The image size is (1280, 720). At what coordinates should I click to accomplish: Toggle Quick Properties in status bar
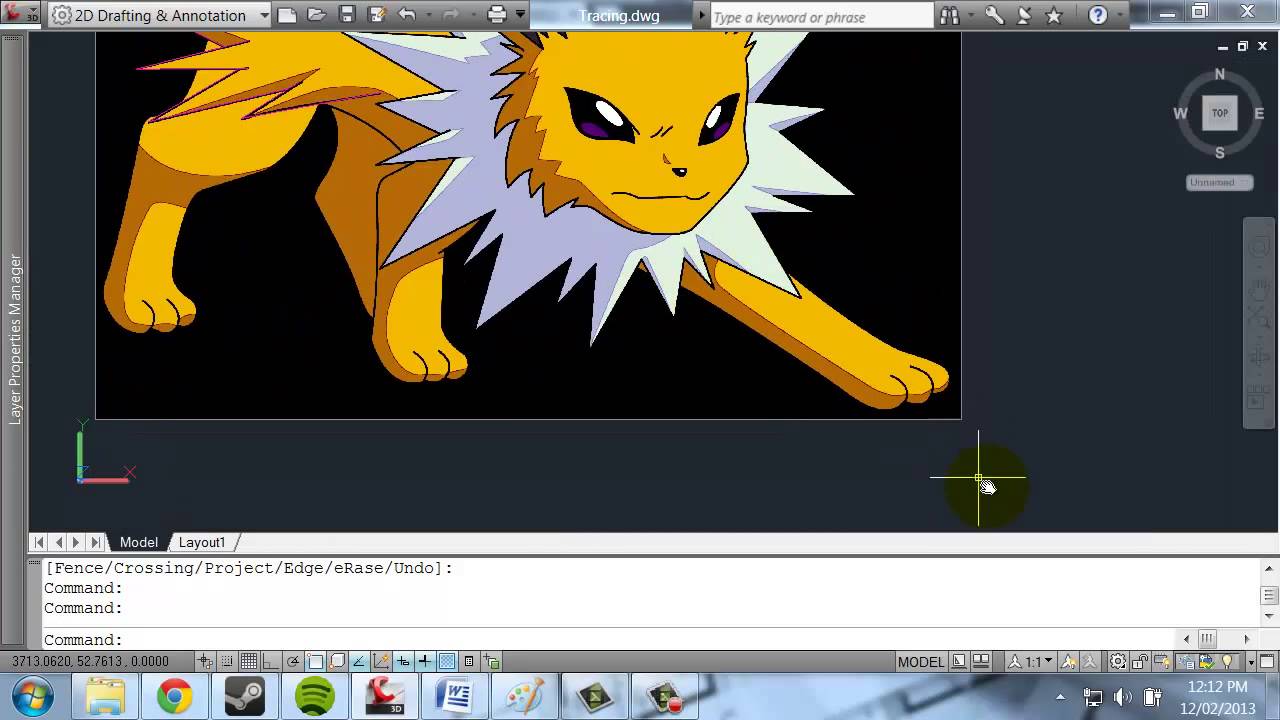click(x=468, y=661)
